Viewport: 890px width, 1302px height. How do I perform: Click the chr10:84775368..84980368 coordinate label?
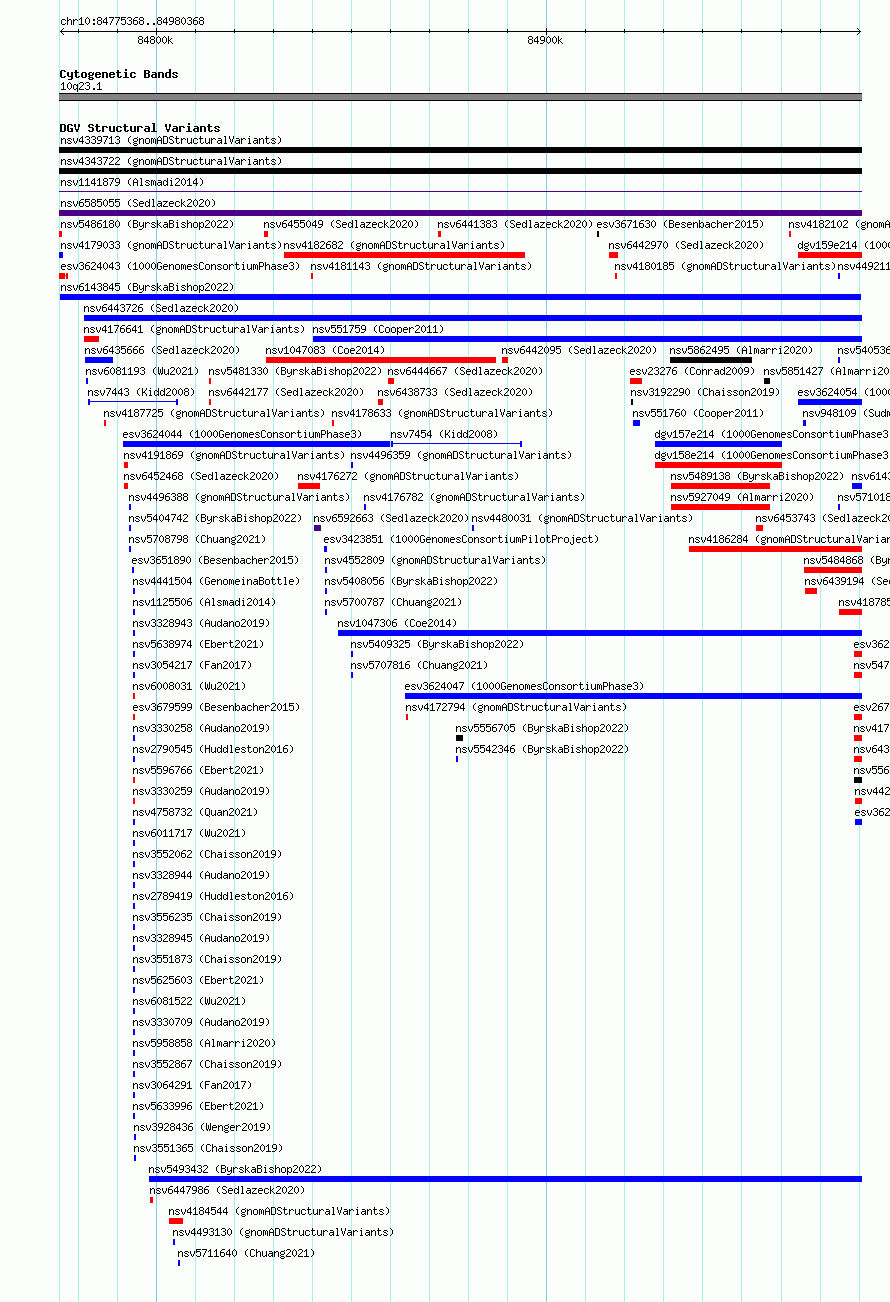(133, 21)
